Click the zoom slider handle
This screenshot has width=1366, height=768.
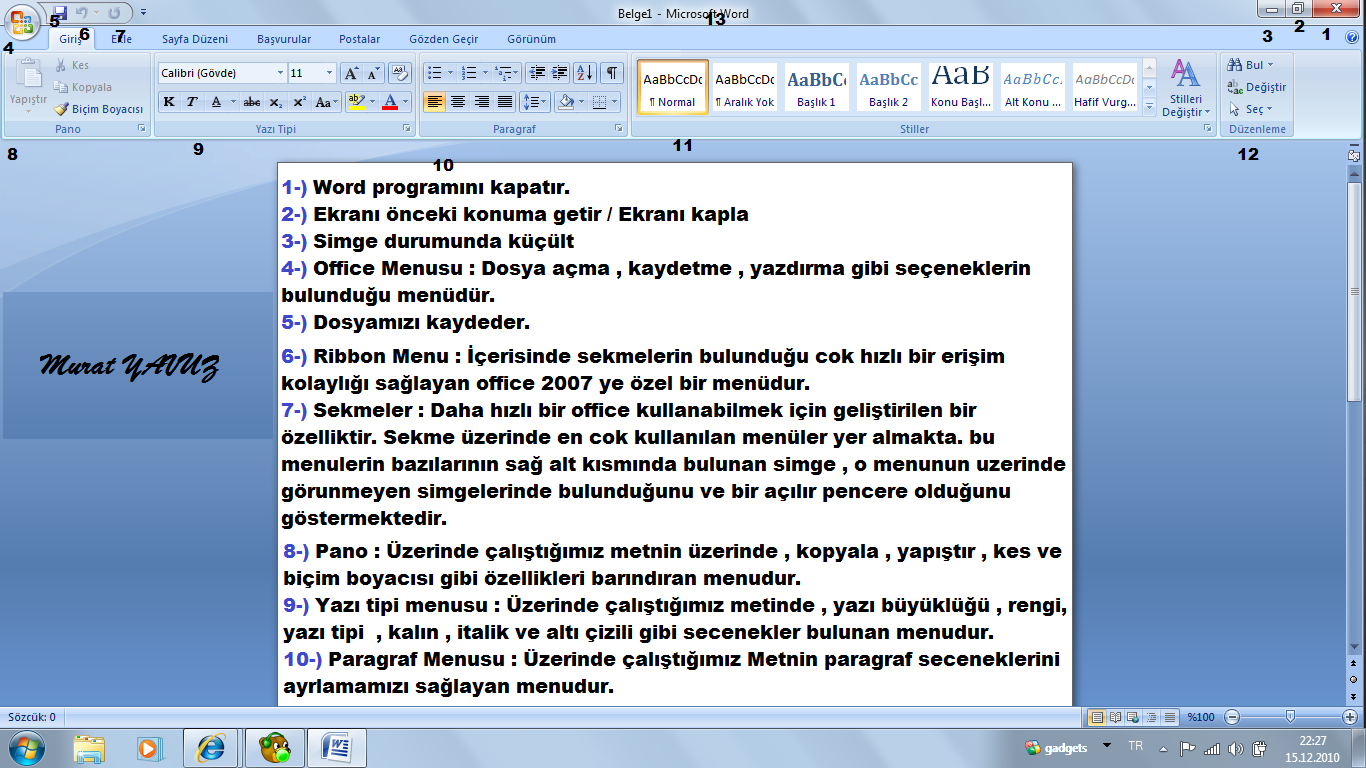[1291, 717]
